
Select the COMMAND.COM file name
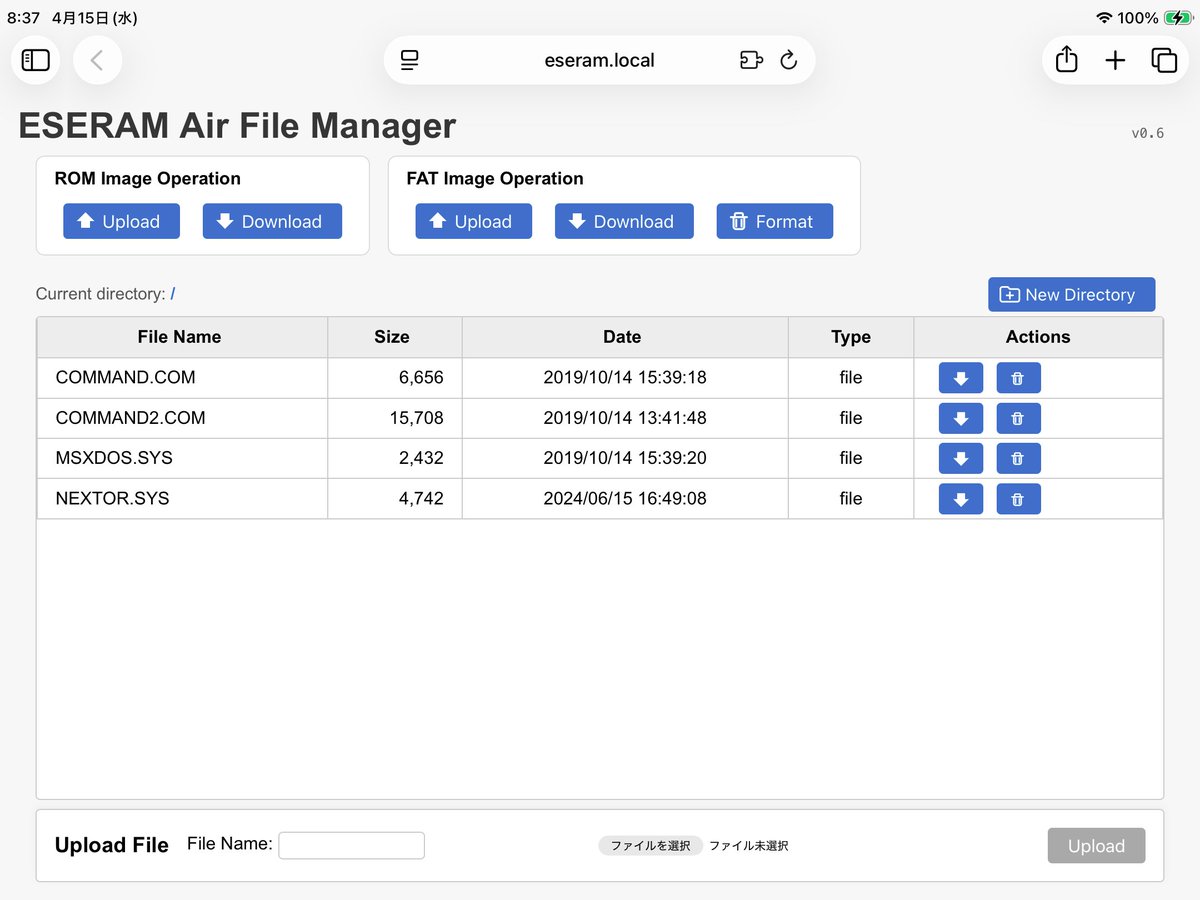click(126, 378)
